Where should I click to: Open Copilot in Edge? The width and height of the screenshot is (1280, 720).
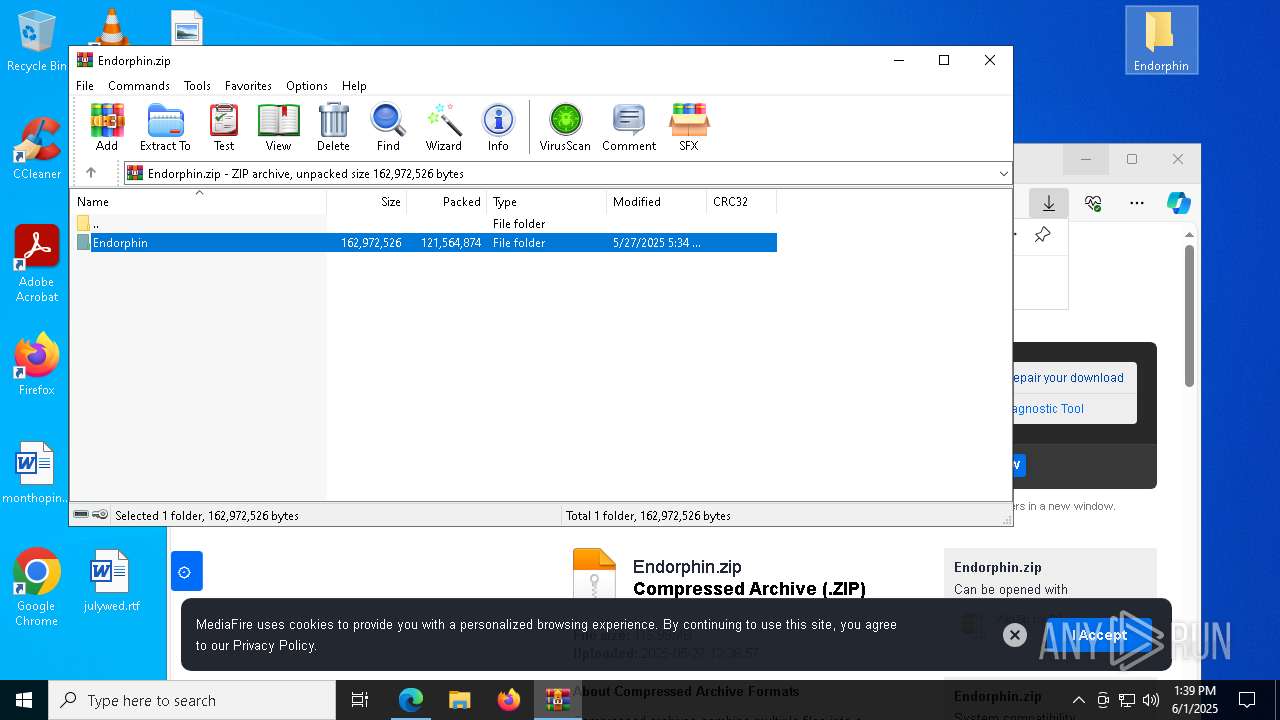coord(1179,203)
